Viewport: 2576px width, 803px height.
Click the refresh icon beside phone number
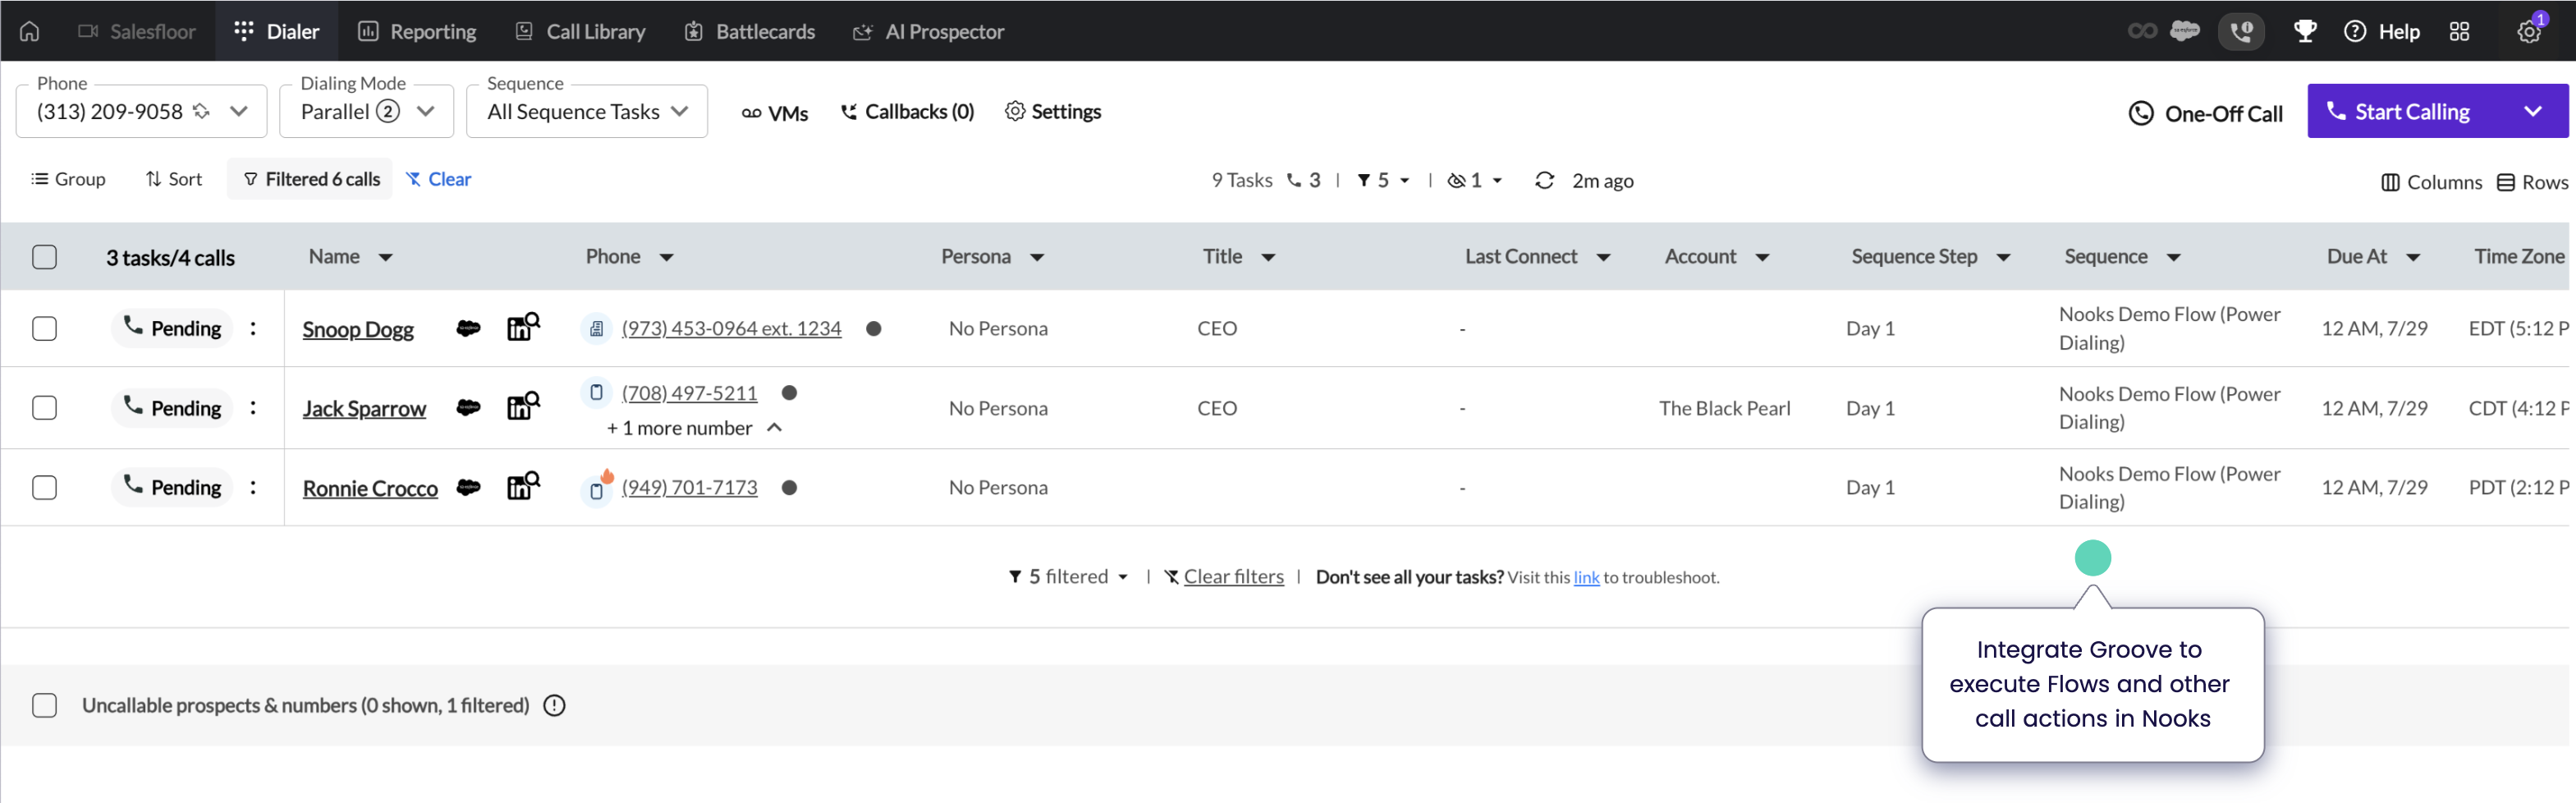click(201, 111)
